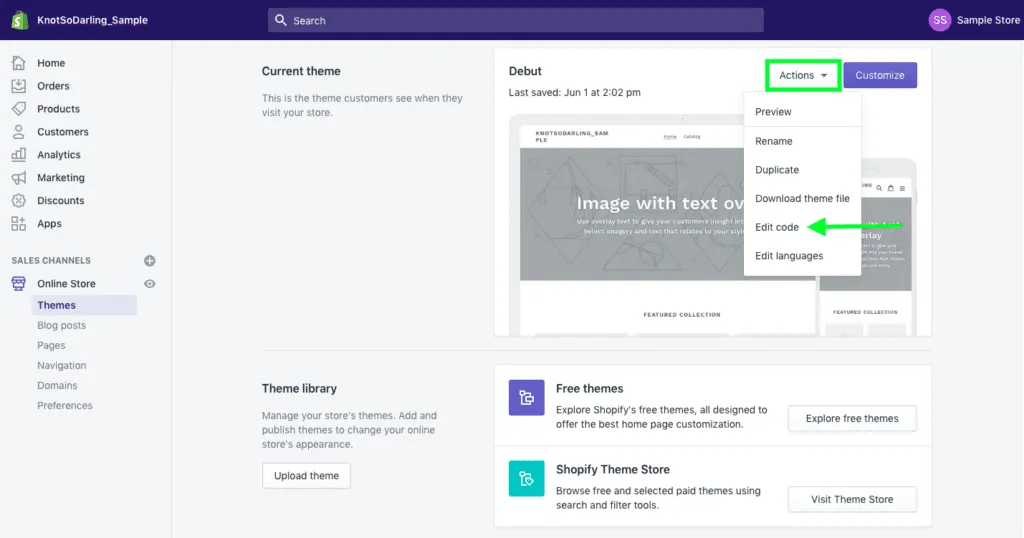Click the Customize button

(x=880, y=75)
